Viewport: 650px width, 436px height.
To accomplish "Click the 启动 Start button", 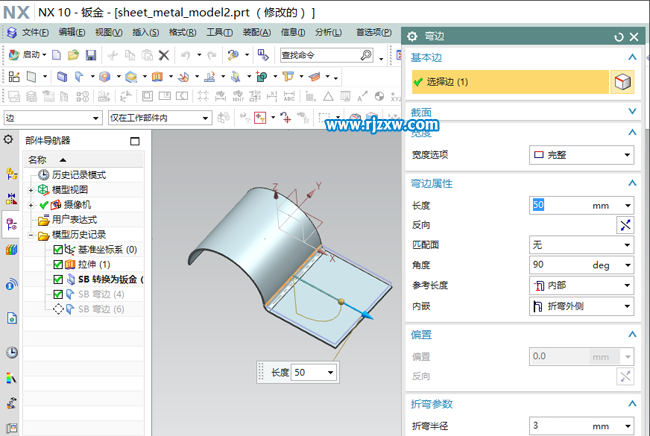I will click(x=27, y=55).
